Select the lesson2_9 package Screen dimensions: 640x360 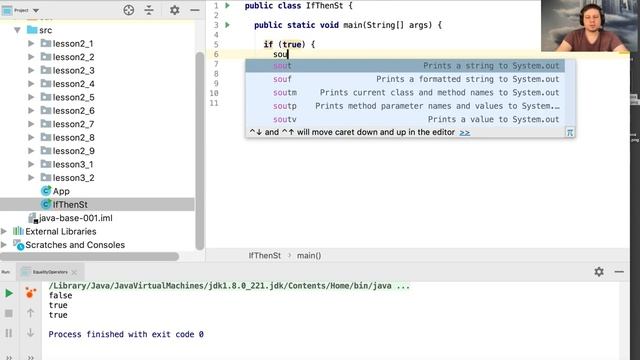point(73,151)
